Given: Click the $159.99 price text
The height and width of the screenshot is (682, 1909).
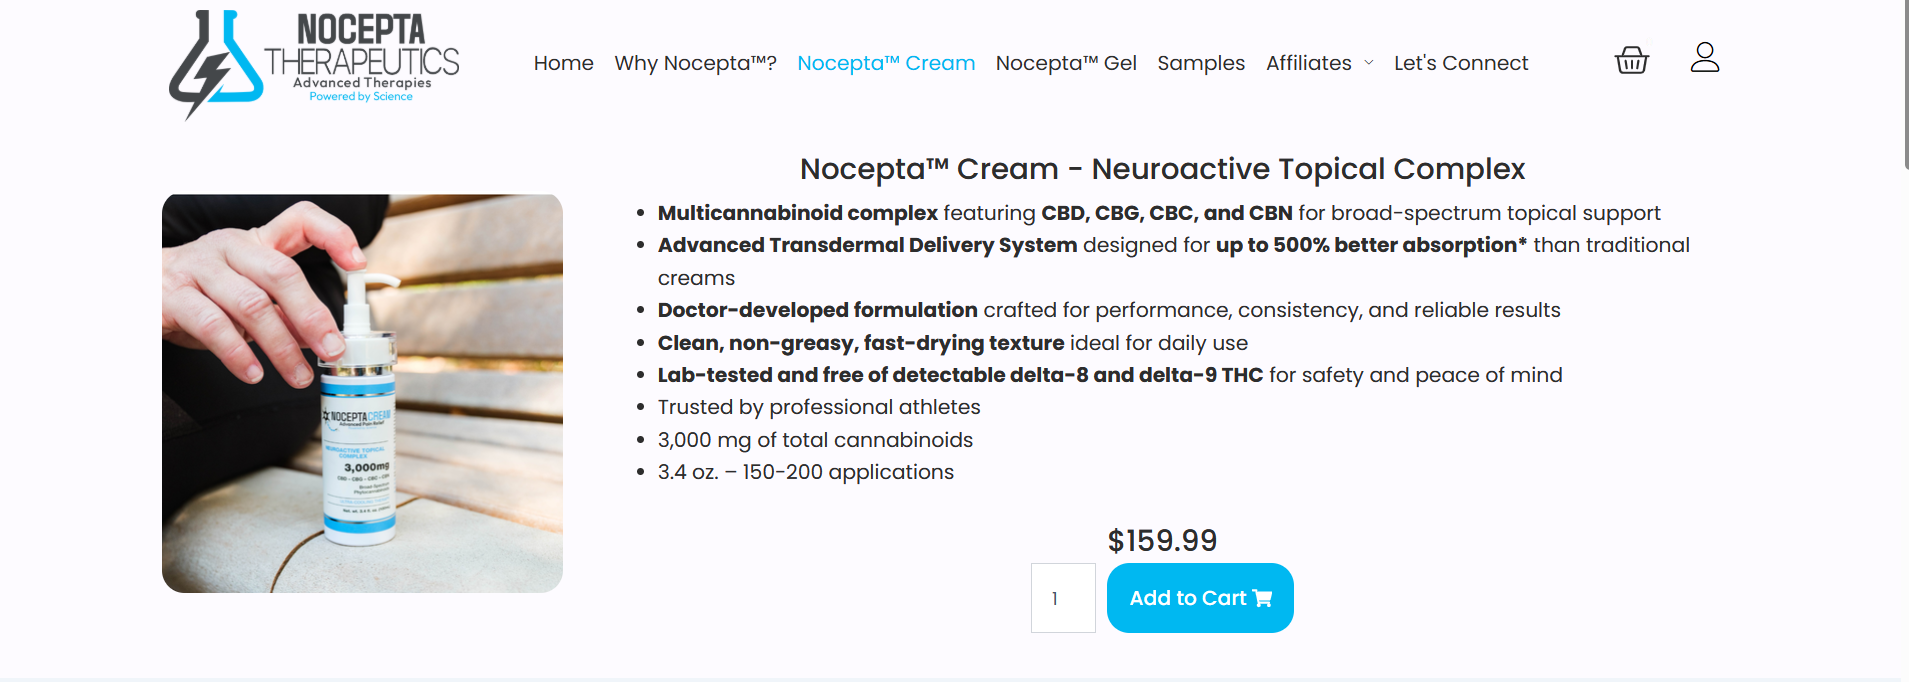Looking at the screenshot, I should pos(1162,541).
